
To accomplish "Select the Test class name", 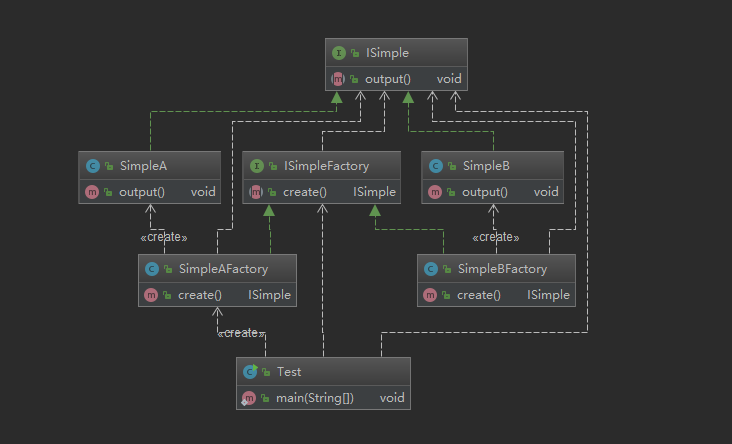I will [x=289, y=372].
